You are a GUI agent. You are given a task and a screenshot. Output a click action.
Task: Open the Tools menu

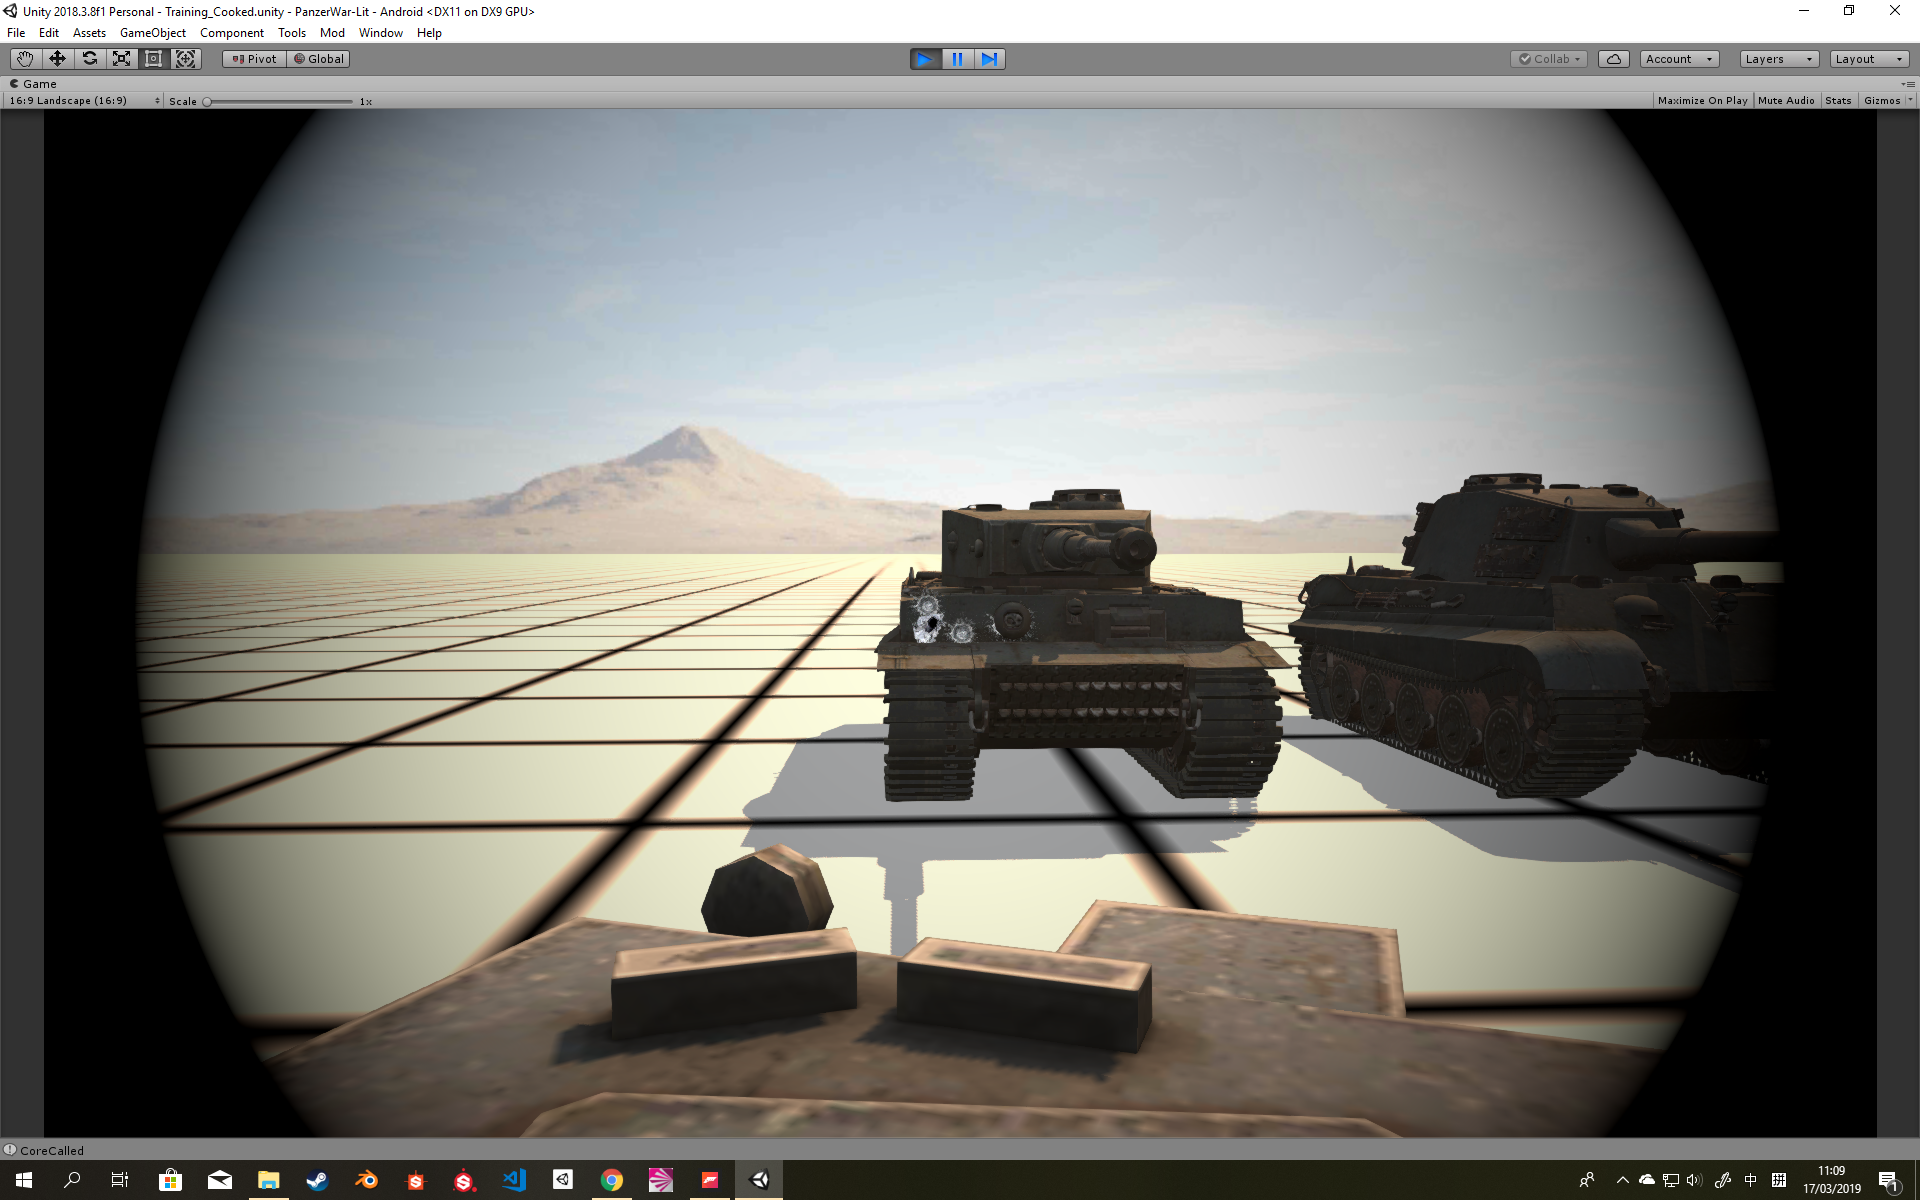[292, 33]
